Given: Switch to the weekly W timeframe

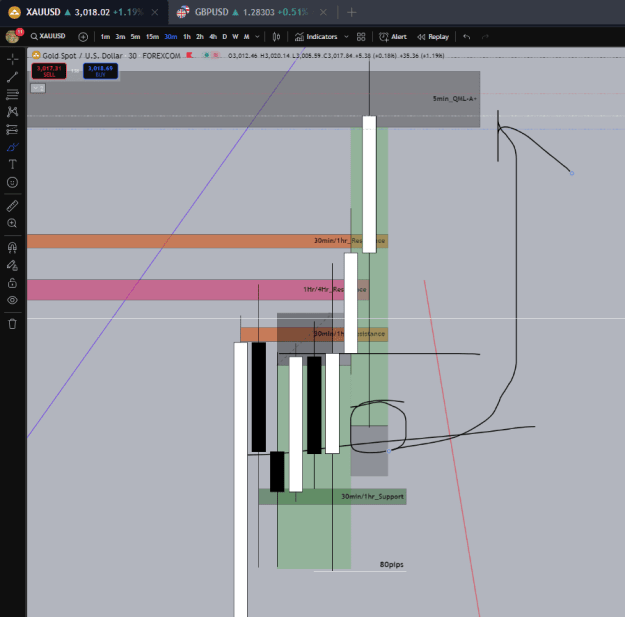Looking at the screenshot, I should point(235,37).
